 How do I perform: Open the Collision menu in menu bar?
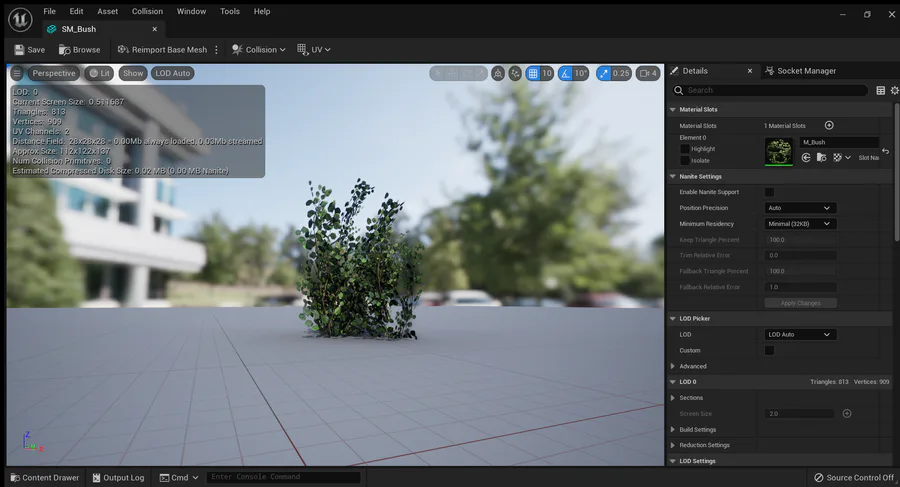pyautogui.click(x=147, y=11)
